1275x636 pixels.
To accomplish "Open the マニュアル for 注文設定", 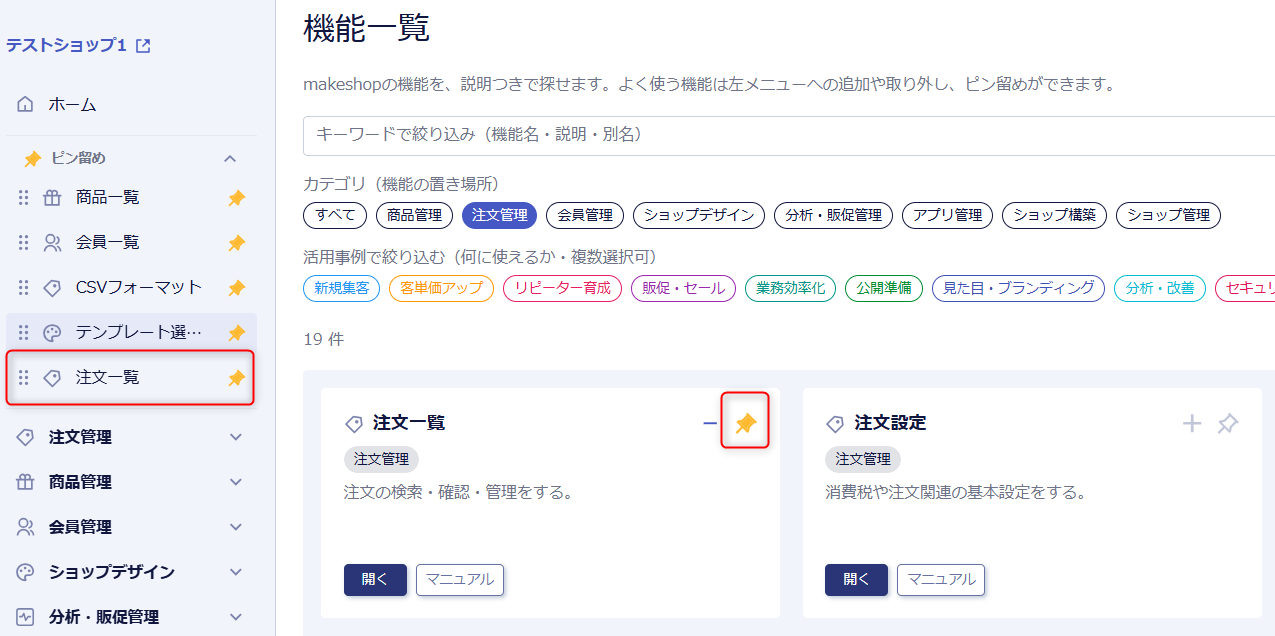I will pyautogui.click(x=941, y=580).
